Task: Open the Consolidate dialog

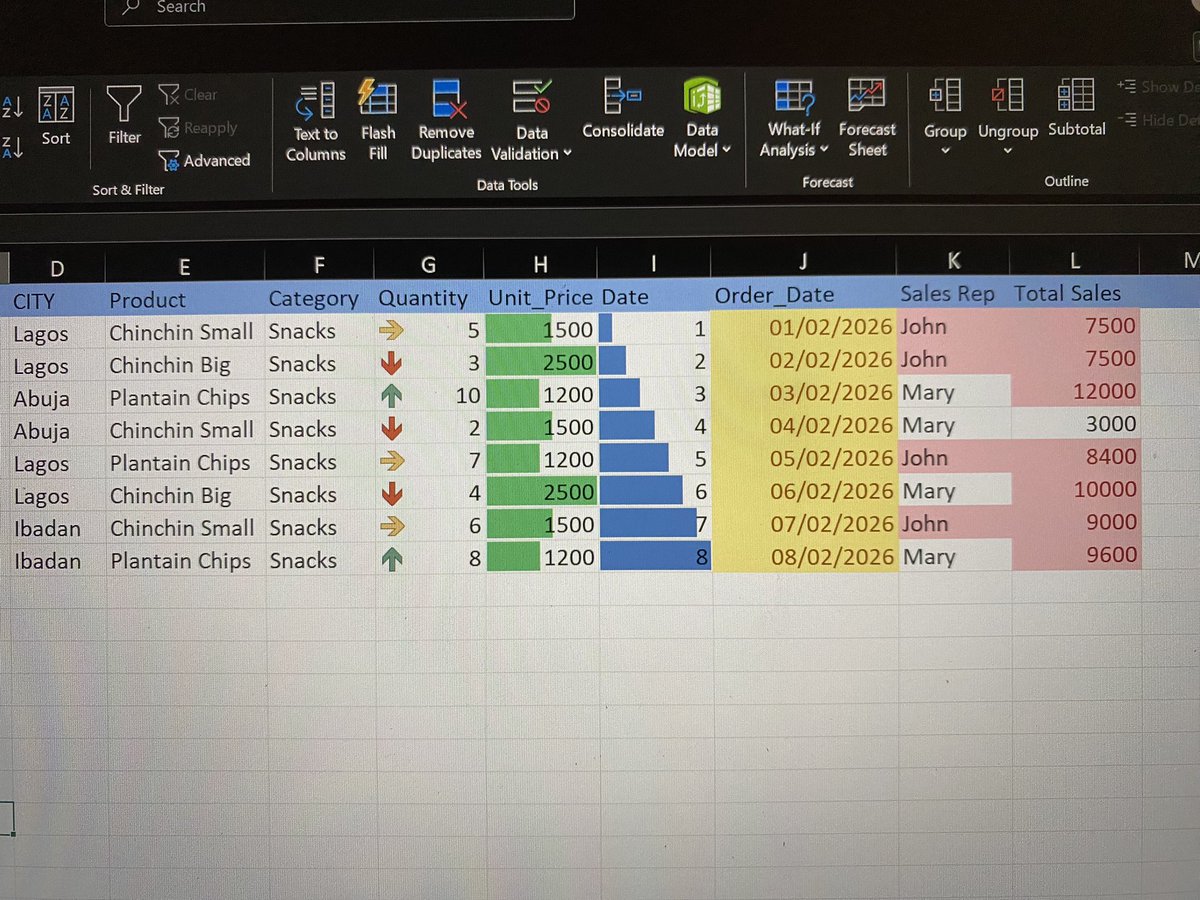Action: (x=623, y=110)
